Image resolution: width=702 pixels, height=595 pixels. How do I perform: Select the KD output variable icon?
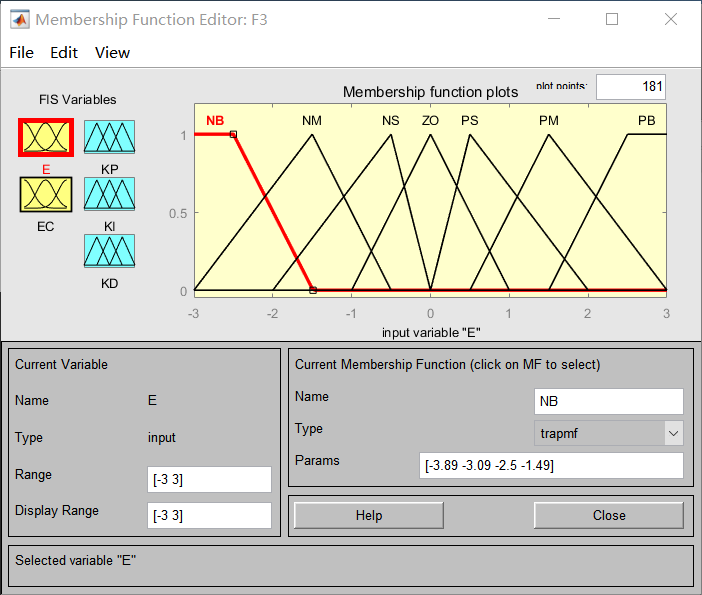pyautogui.click(x=109, y=251)
